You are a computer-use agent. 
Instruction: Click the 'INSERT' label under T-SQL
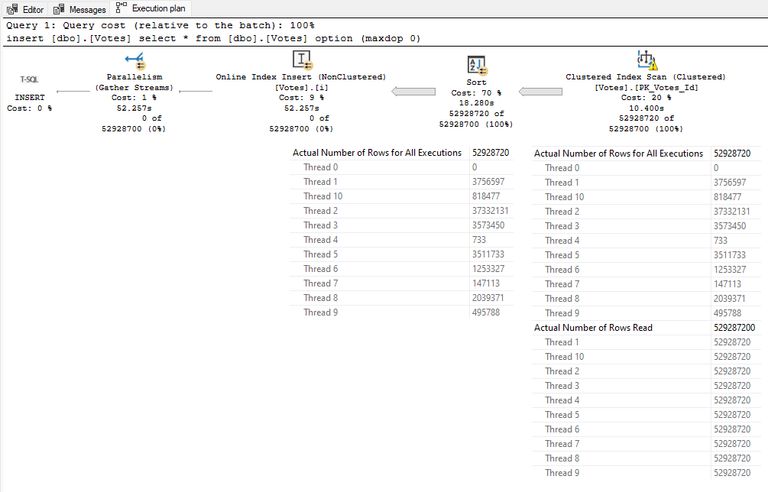pos(29,97)
